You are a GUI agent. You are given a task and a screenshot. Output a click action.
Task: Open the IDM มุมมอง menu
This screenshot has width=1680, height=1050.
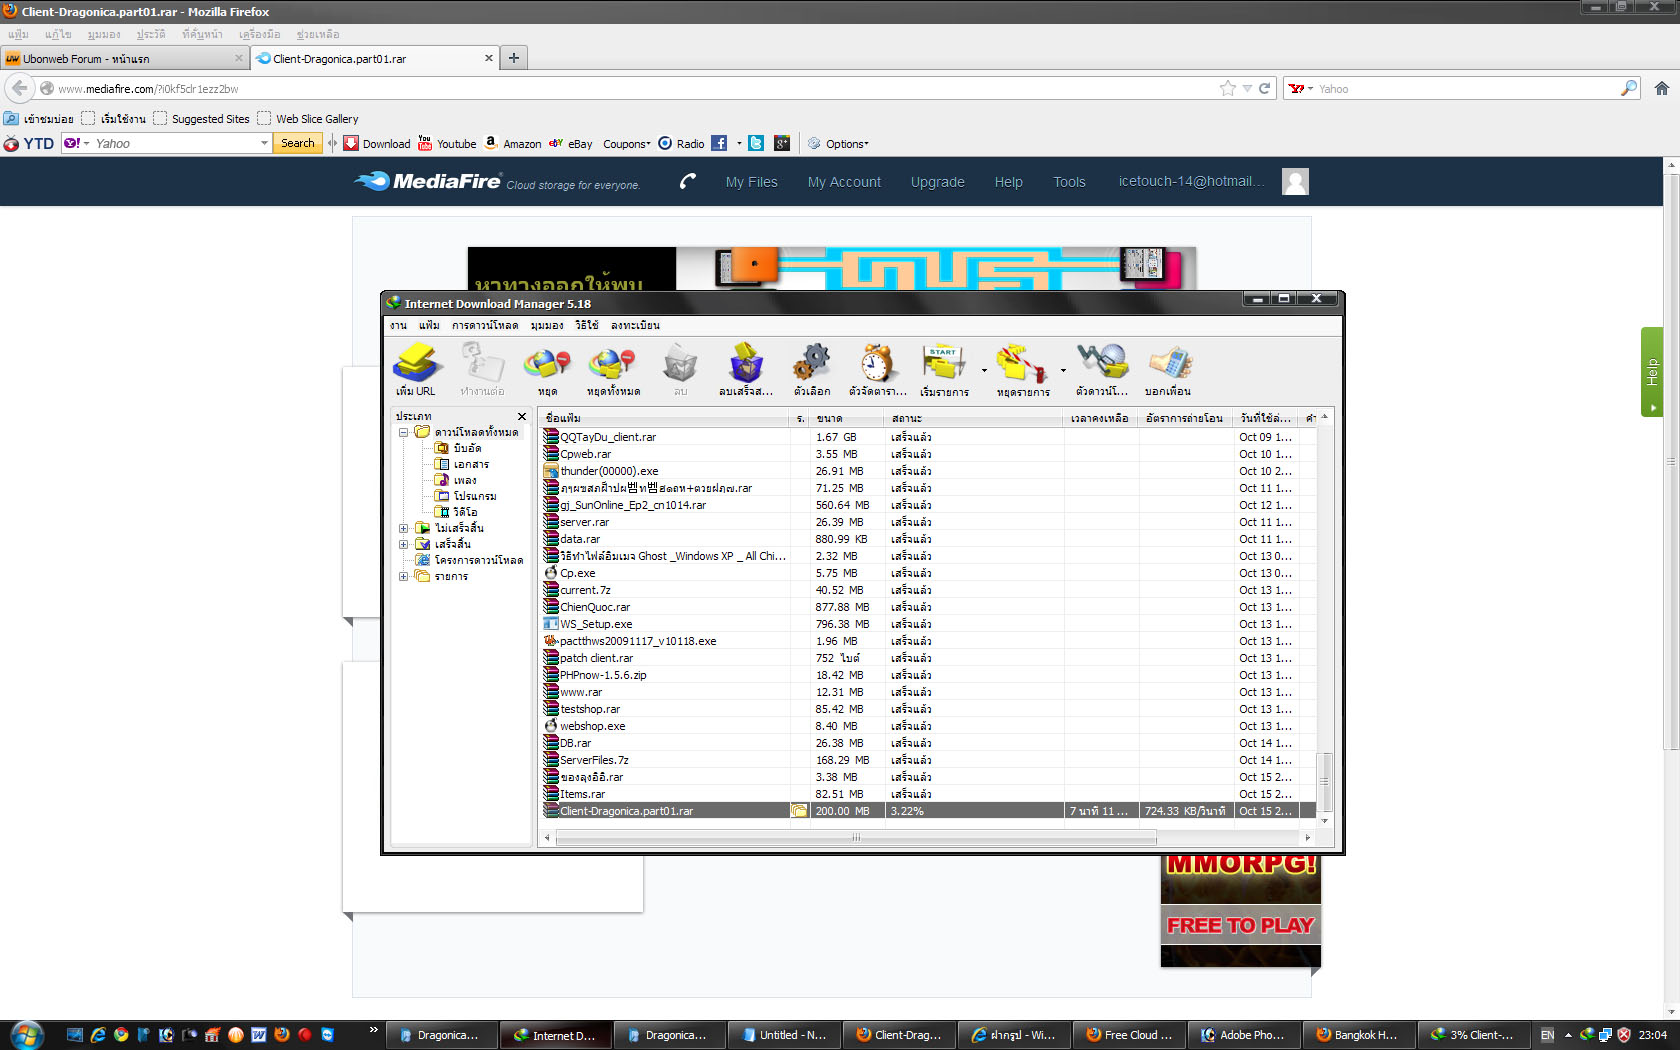click(x=547, y=326)
